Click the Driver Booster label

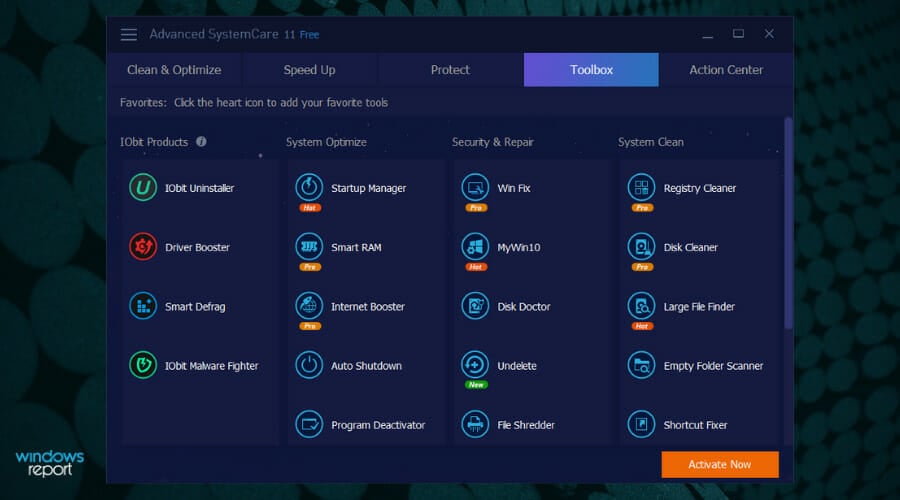(x=197, y=247)
